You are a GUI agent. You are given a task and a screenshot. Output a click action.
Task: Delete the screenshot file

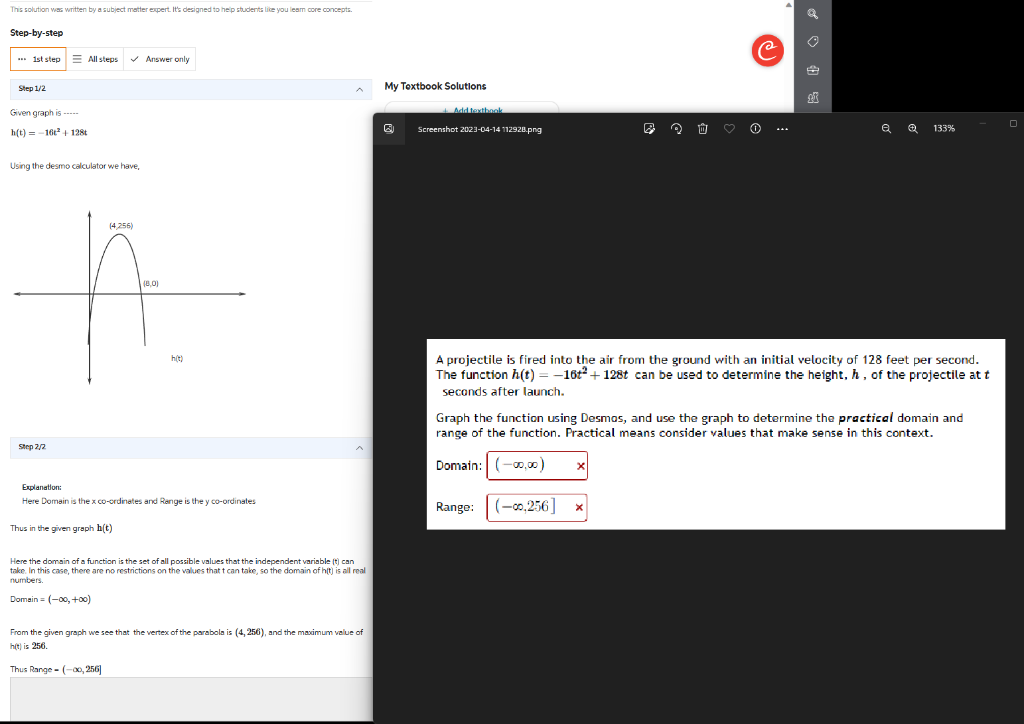(702, 128)
